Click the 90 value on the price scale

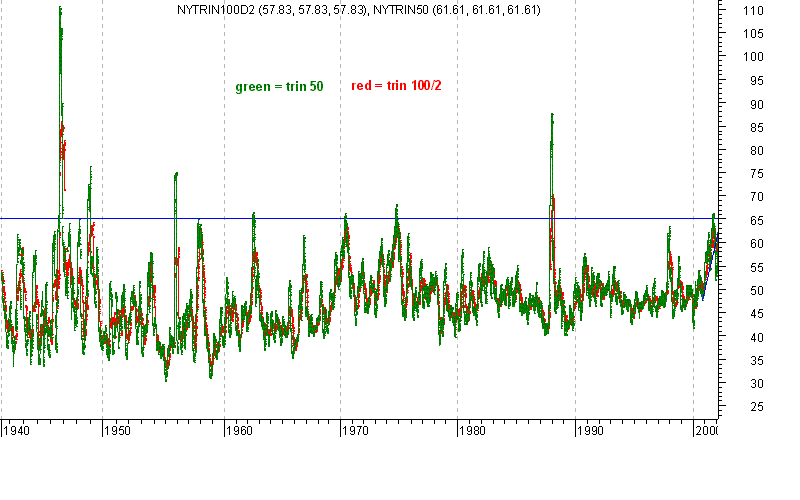(757, 105)
